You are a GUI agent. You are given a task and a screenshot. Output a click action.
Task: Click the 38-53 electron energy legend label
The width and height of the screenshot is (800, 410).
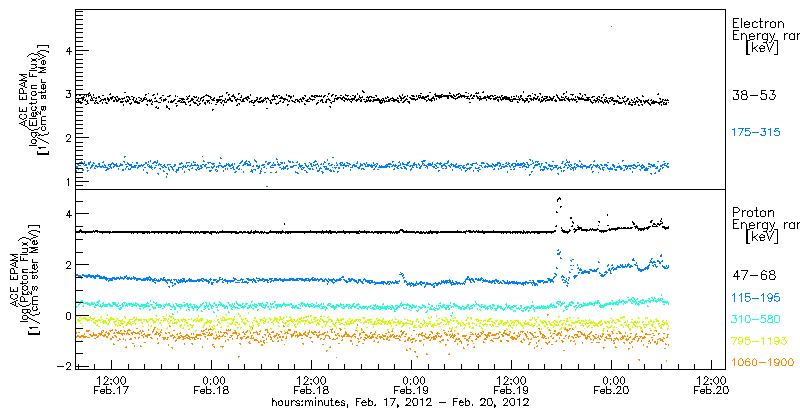[x=754, y=95]
